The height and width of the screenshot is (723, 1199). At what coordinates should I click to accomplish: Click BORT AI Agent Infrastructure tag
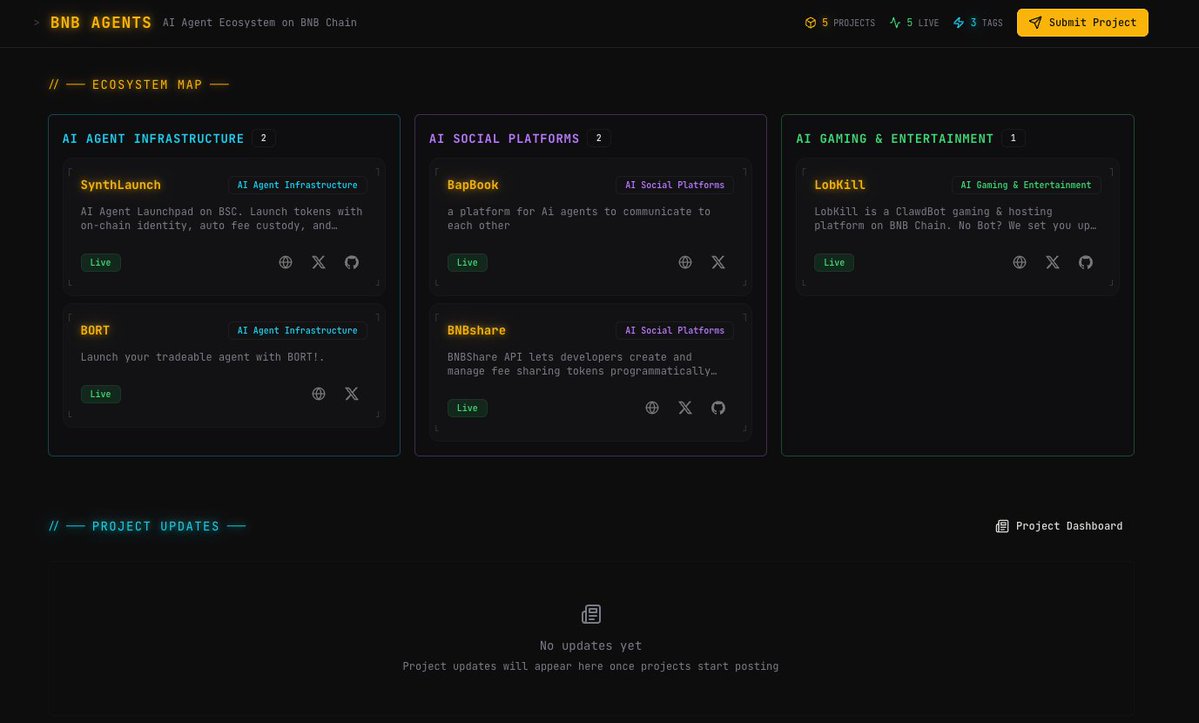[x=297, y=330]
